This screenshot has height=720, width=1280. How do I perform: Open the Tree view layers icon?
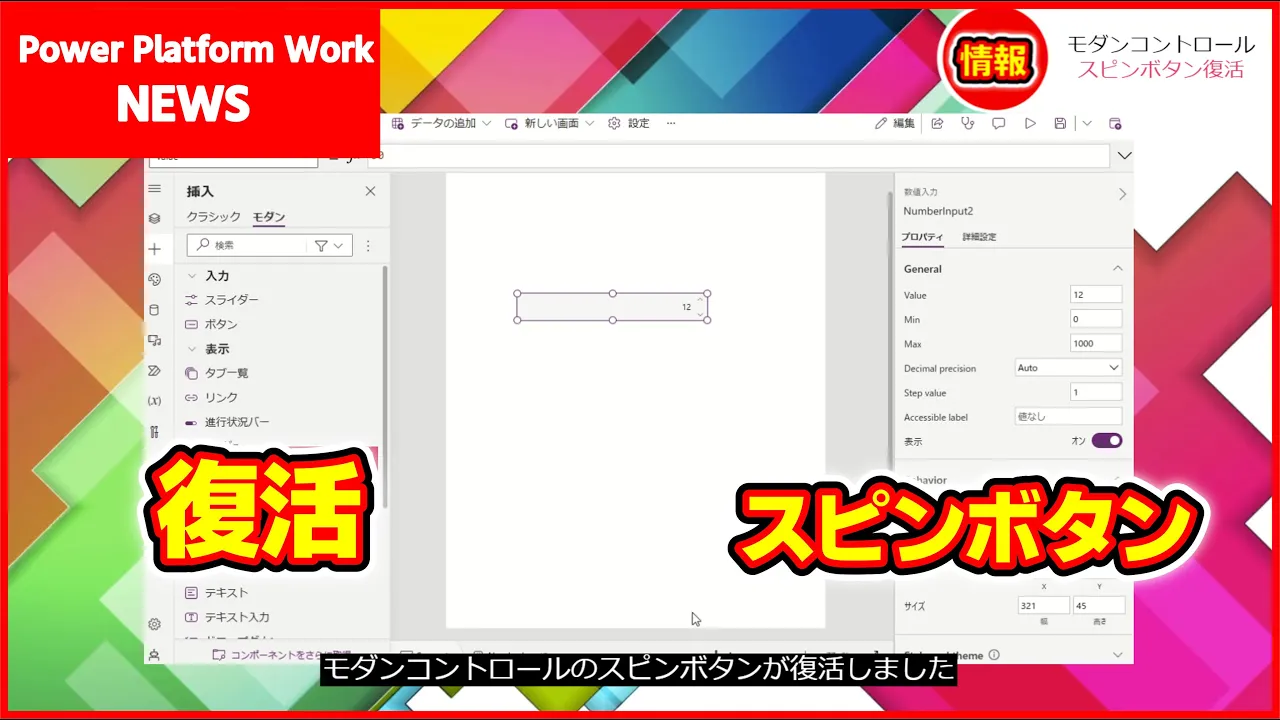click(x=154, y=218)
